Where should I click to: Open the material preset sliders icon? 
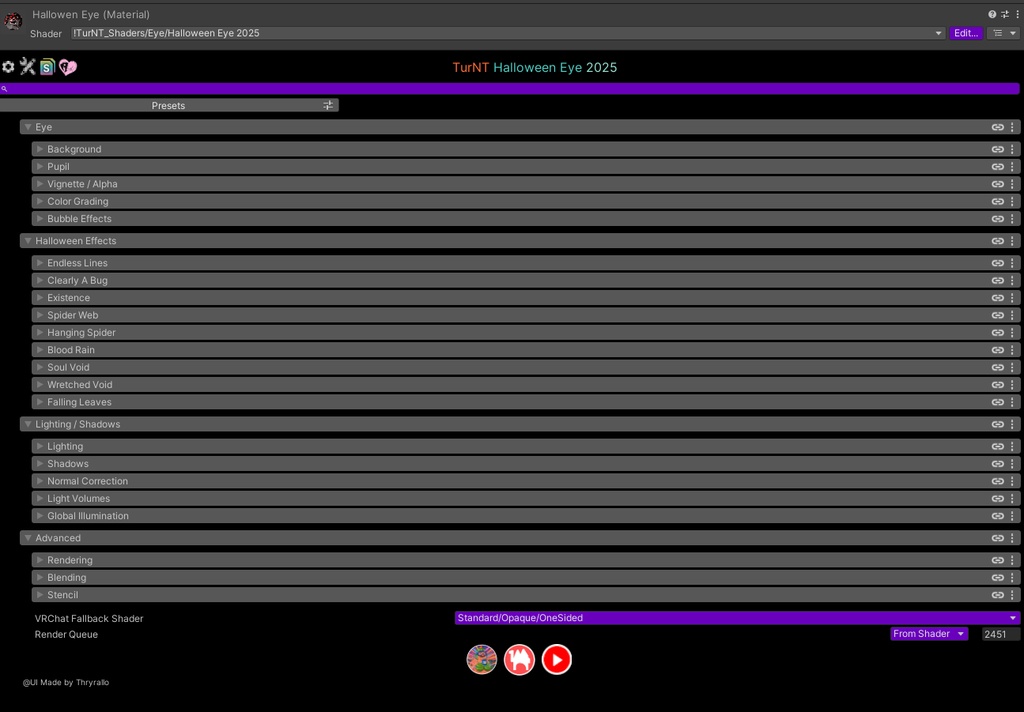pos(1004,14)
